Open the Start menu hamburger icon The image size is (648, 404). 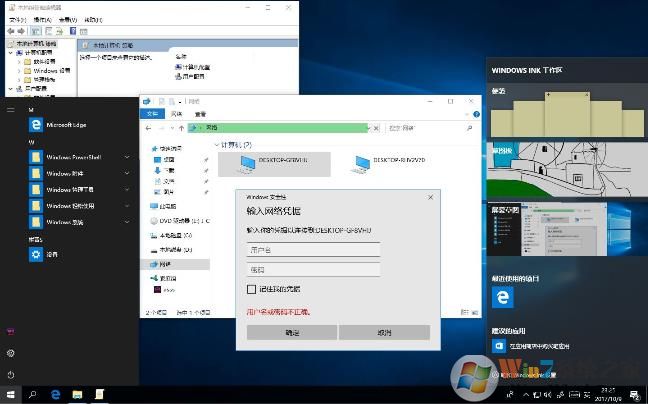[x=10, y=108]
